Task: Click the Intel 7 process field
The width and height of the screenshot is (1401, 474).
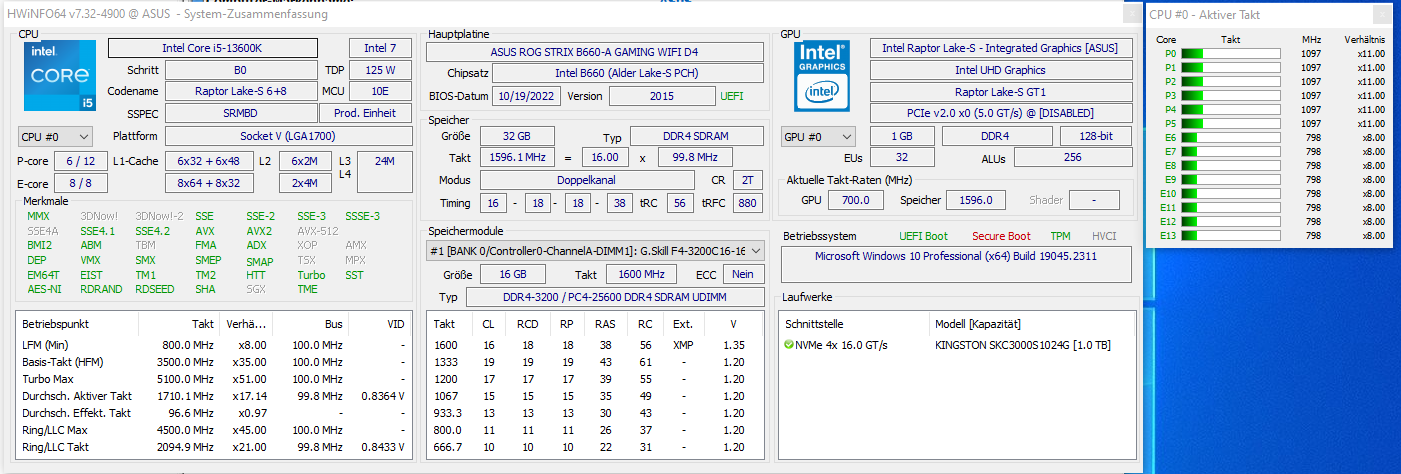Action: point(380,48)
